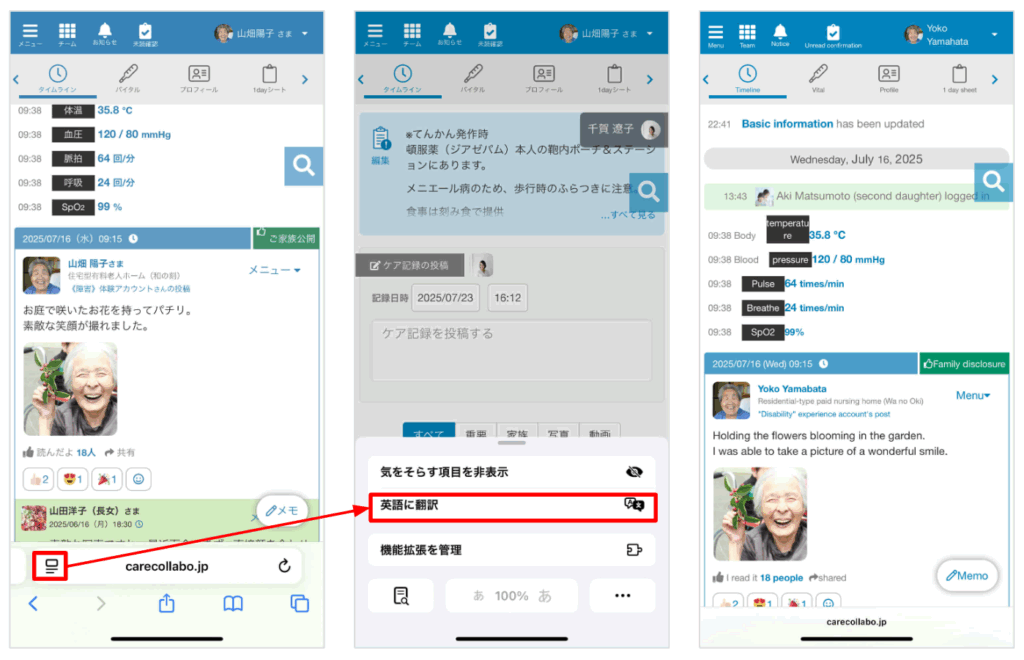1024x660 pixels.
Task: Open the post's メニュー dropdown on left phone
Action: click(x=274, y=270)
